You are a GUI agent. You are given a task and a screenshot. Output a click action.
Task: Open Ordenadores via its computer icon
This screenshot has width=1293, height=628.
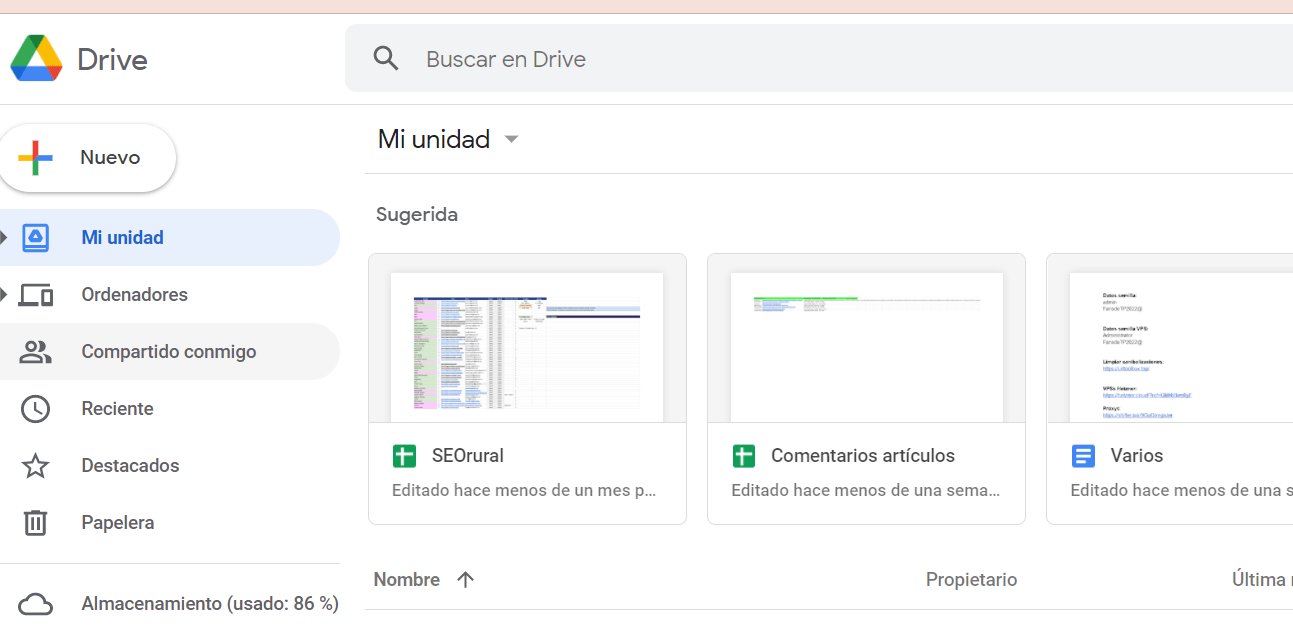pyautogui.click(x=36, y=294)
